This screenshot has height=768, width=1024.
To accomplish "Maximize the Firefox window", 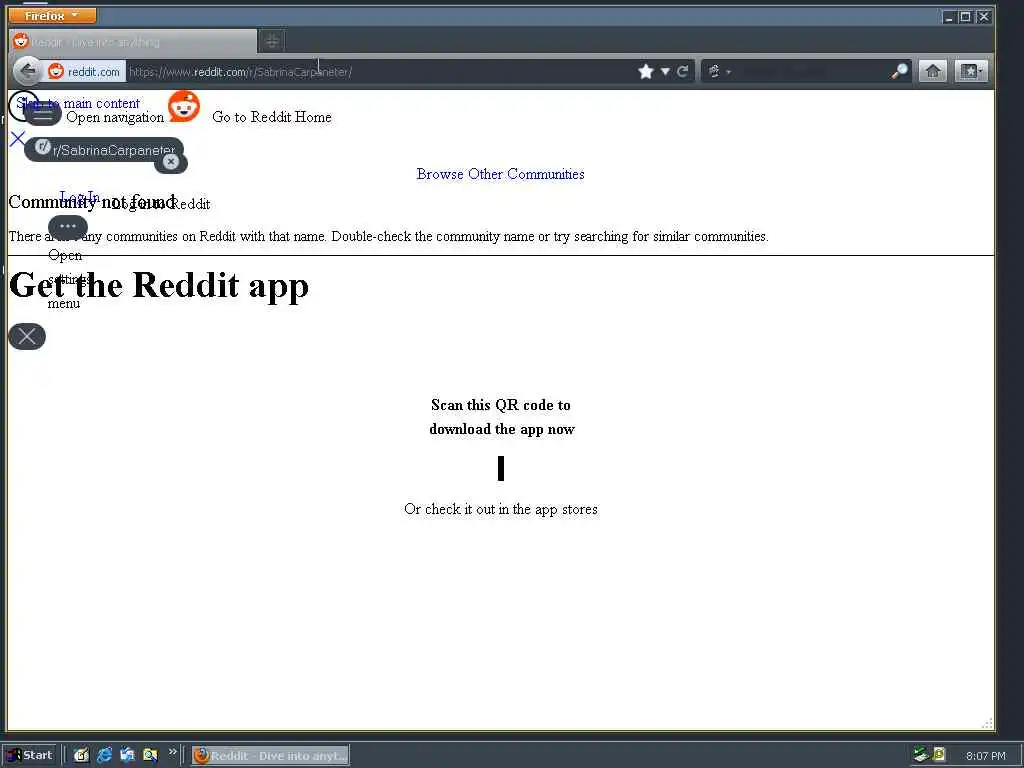I will point(965,17).
